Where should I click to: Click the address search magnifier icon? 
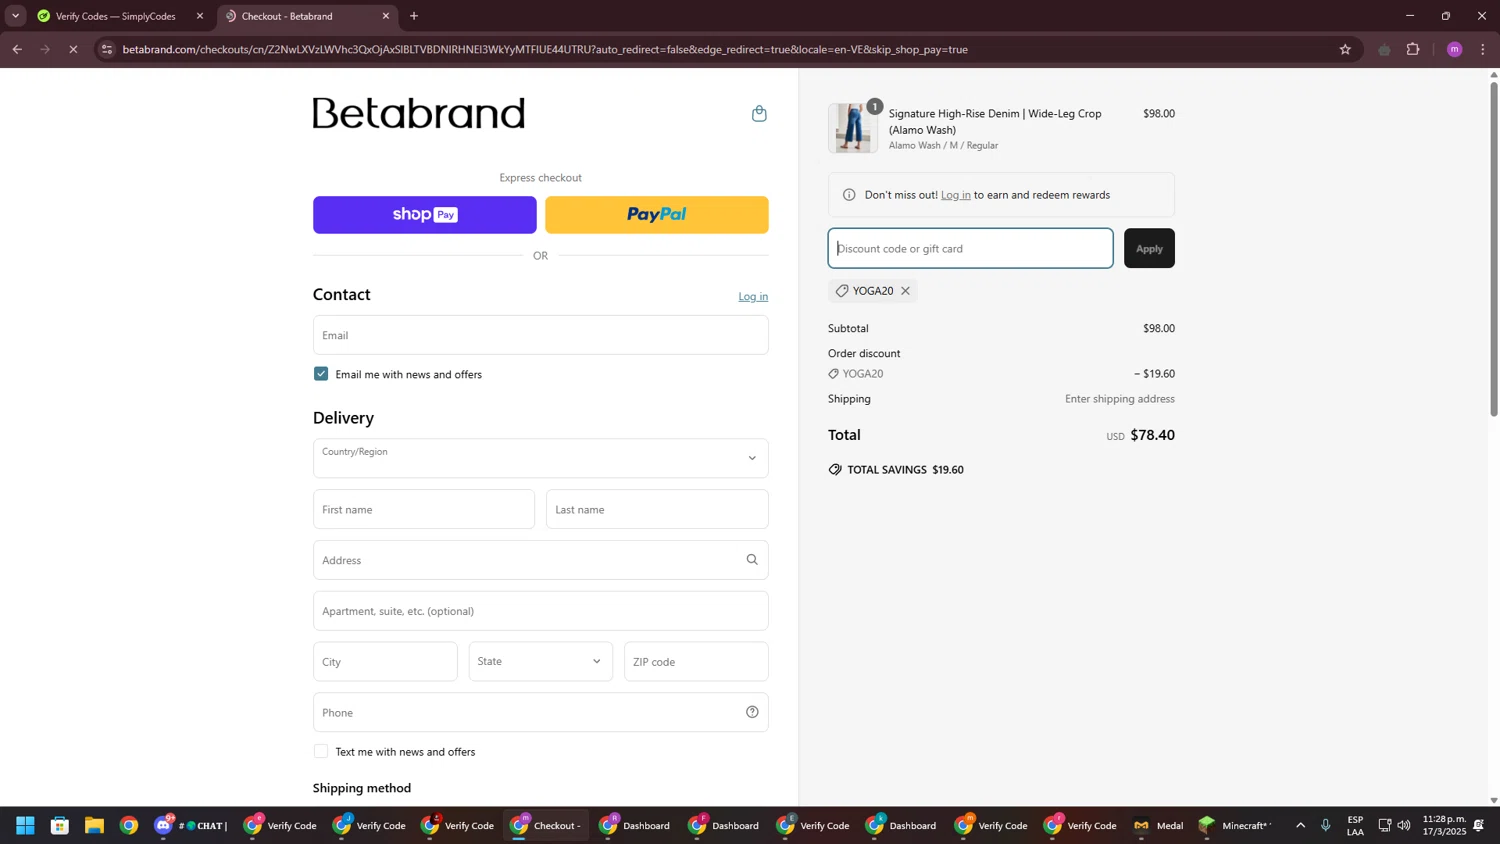[x=752, y=560]
